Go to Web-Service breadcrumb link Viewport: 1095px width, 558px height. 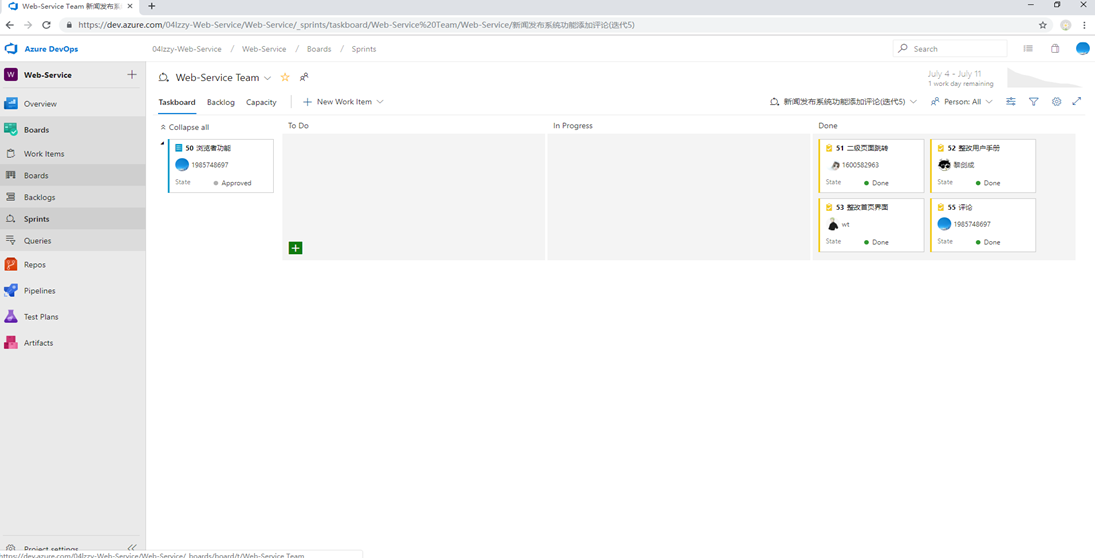(264, 49)
